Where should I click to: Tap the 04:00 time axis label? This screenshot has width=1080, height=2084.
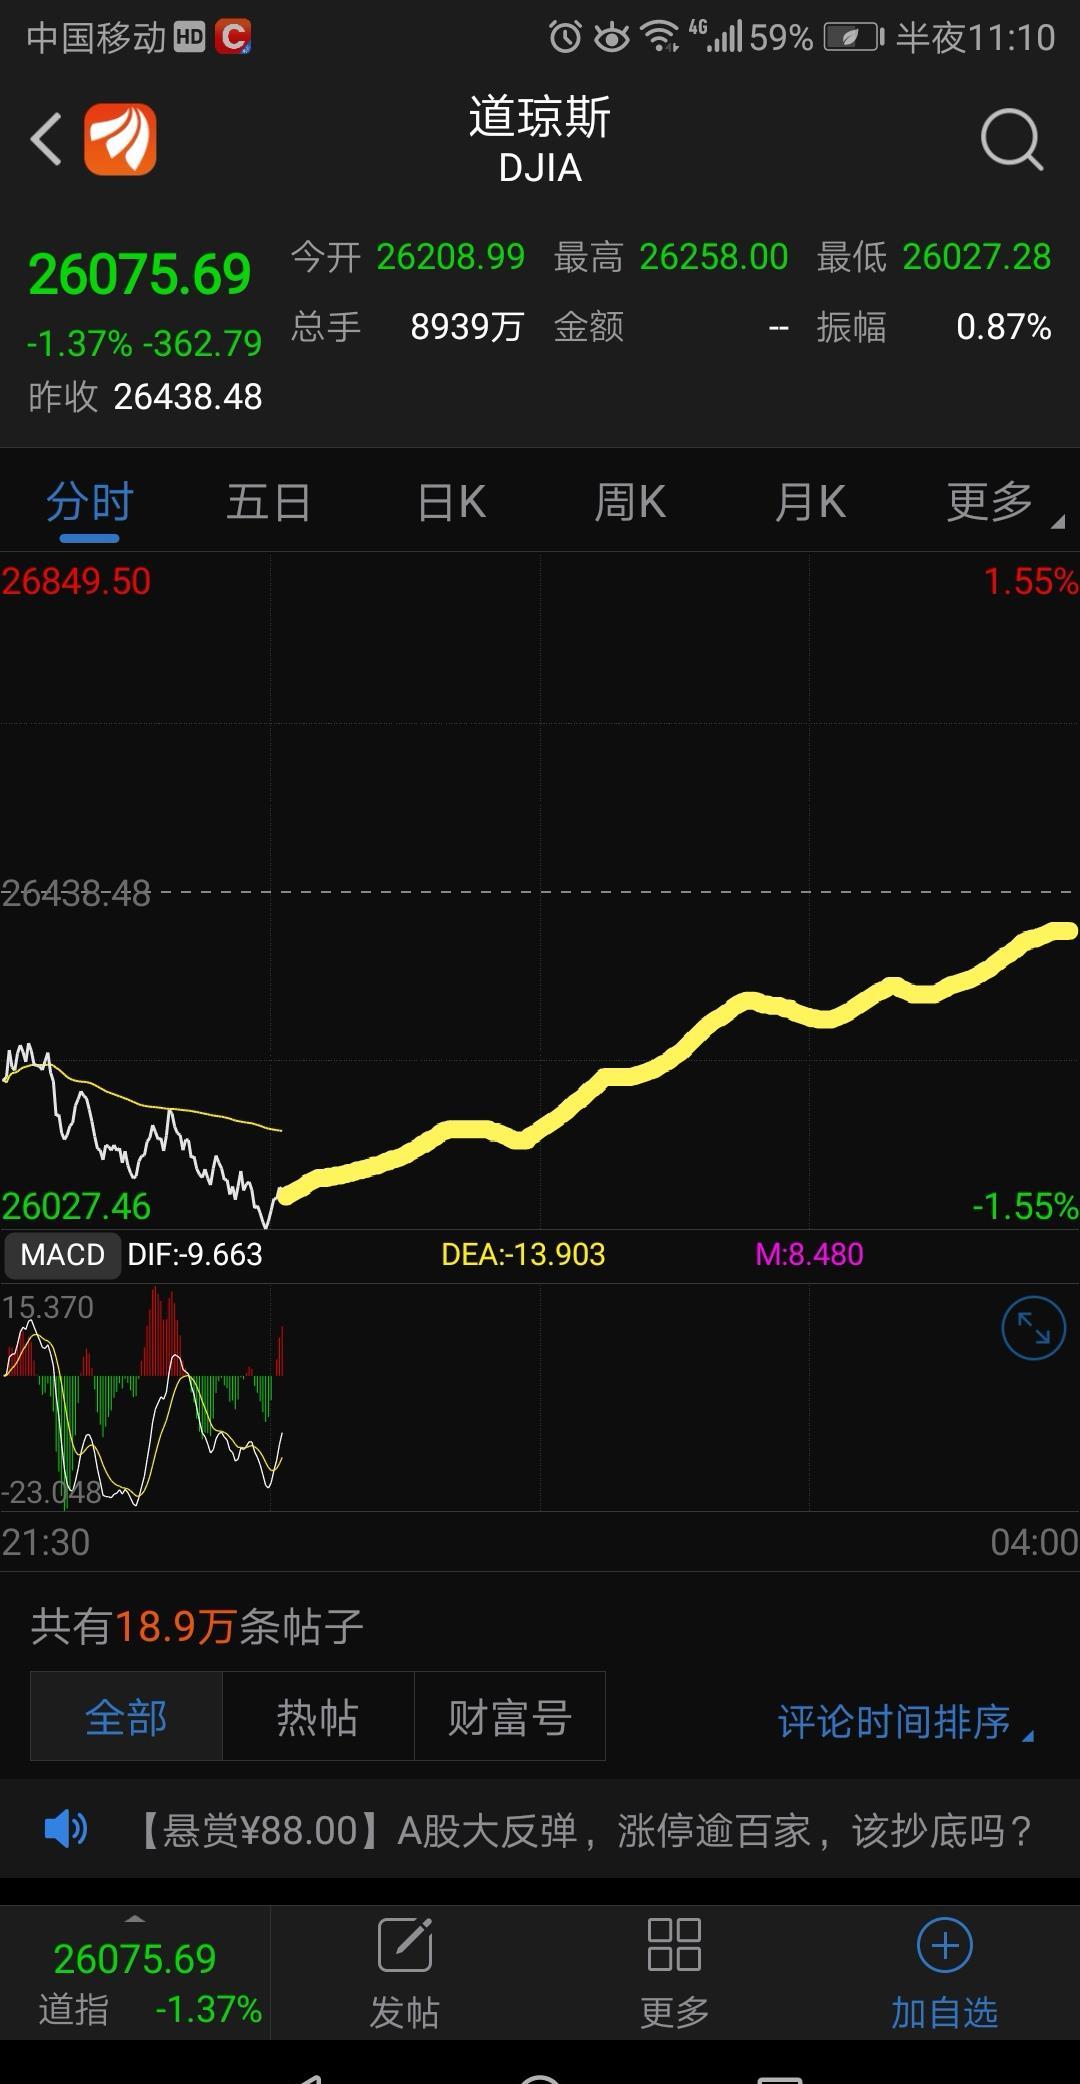1034,1542
